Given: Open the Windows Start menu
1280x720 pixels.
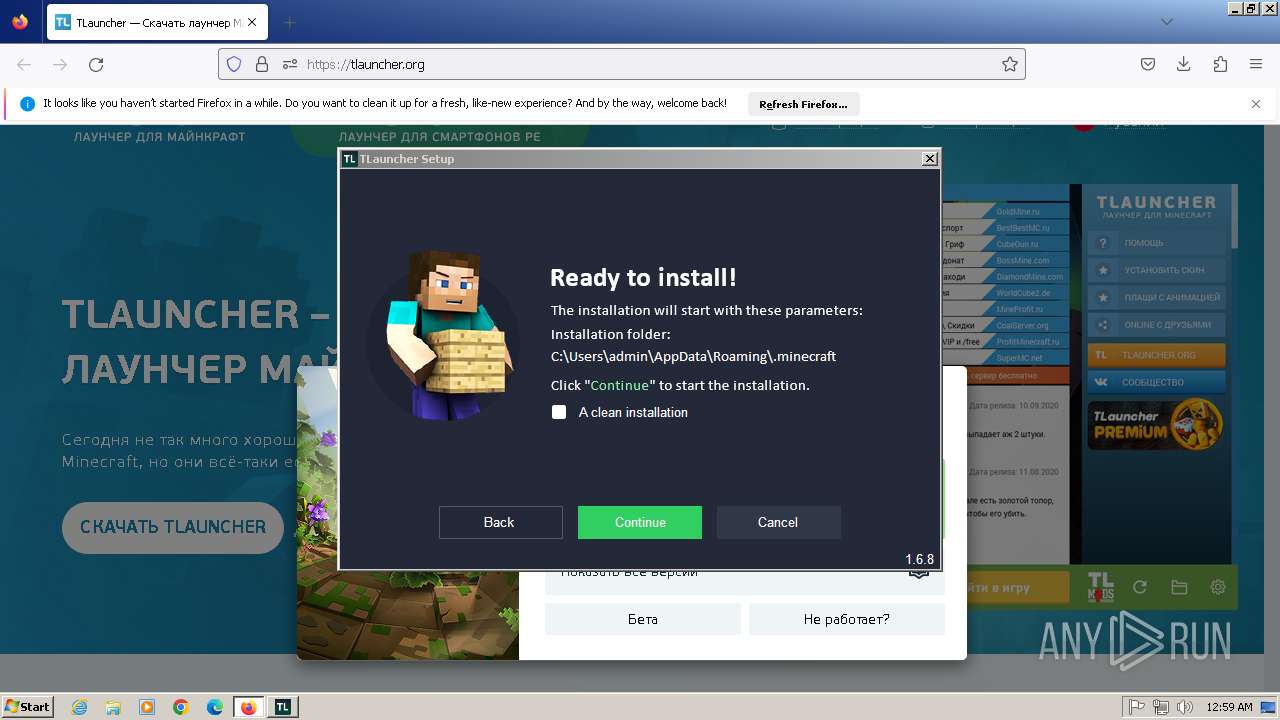Looking at the screenshot, I should coord(28,707).
